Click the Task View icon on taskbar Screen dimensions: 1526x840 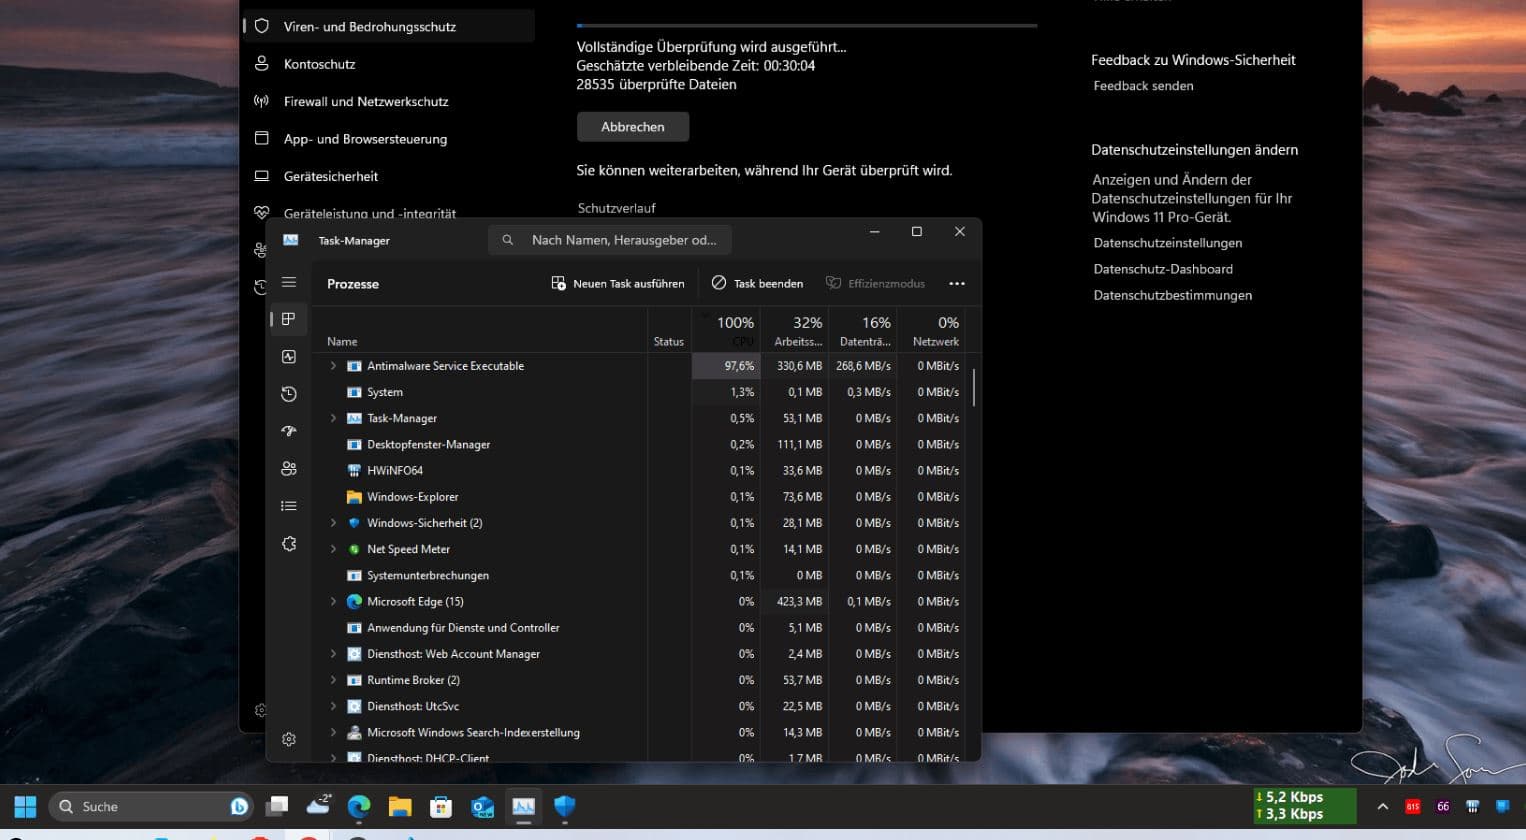(x=277, y=806)
